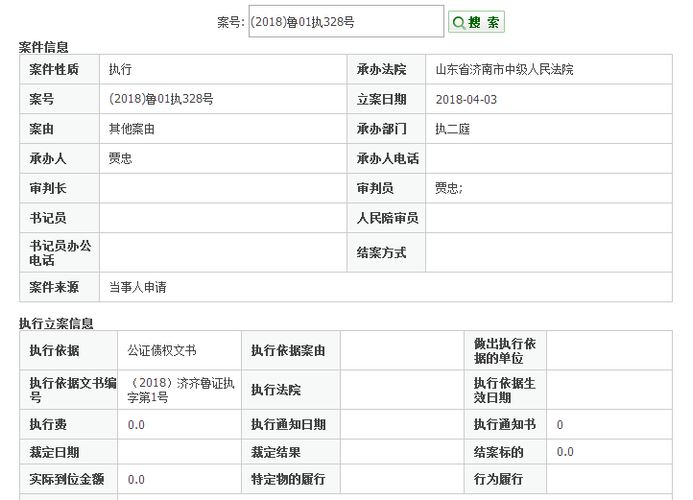Click the 结案标的 label cell

click(505, 452)
